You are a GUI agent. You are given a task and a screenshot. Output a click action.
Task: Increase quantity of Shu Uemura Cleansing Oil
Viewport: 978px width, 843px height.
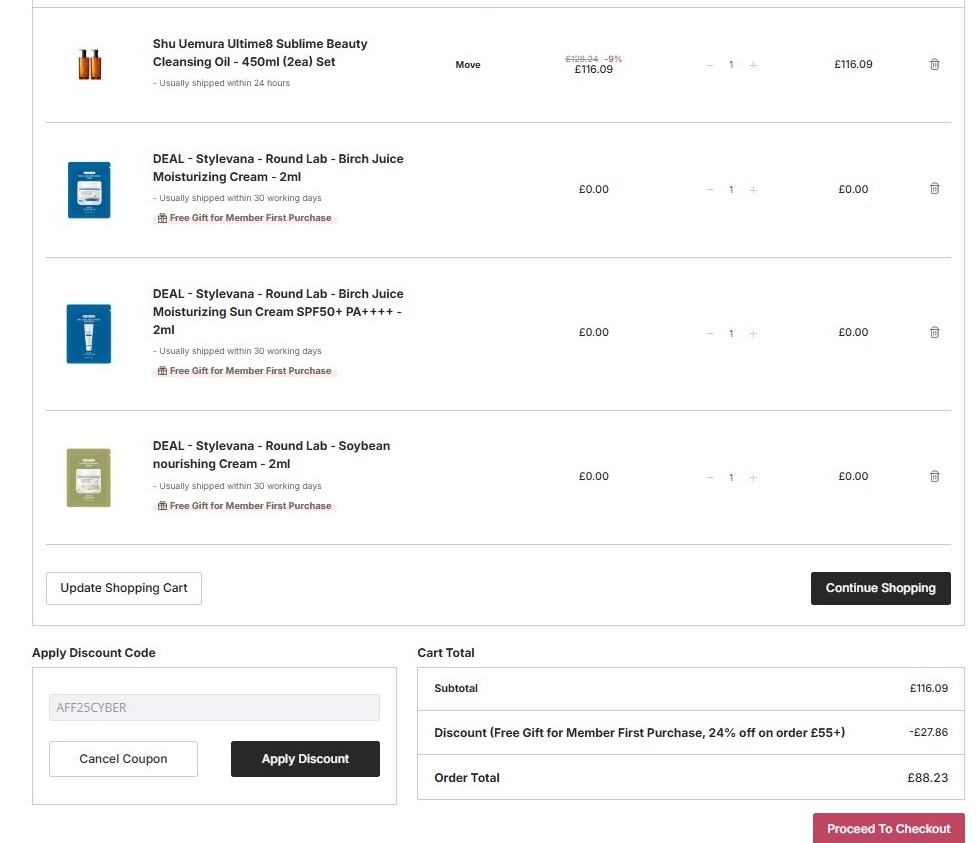pos(753,65)
